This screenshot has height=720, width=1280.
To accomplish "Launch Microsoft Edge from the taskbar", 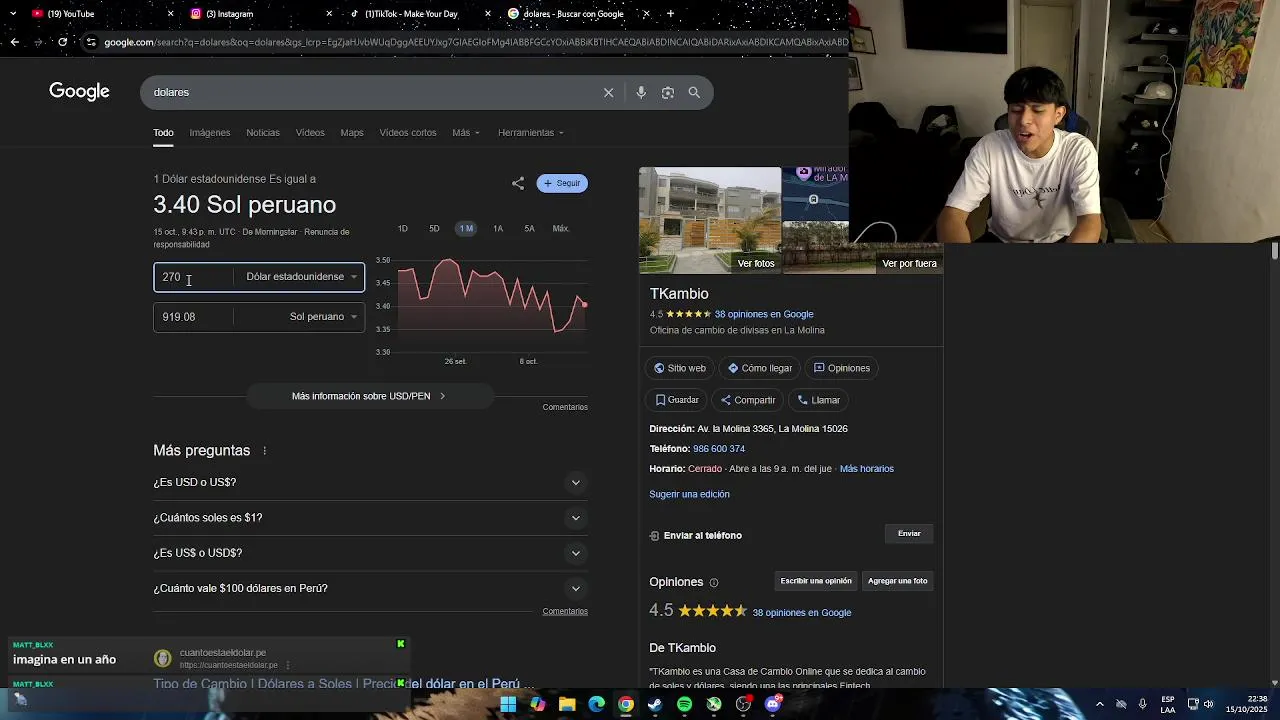I will pyautogui.click(x=597, y=704).
